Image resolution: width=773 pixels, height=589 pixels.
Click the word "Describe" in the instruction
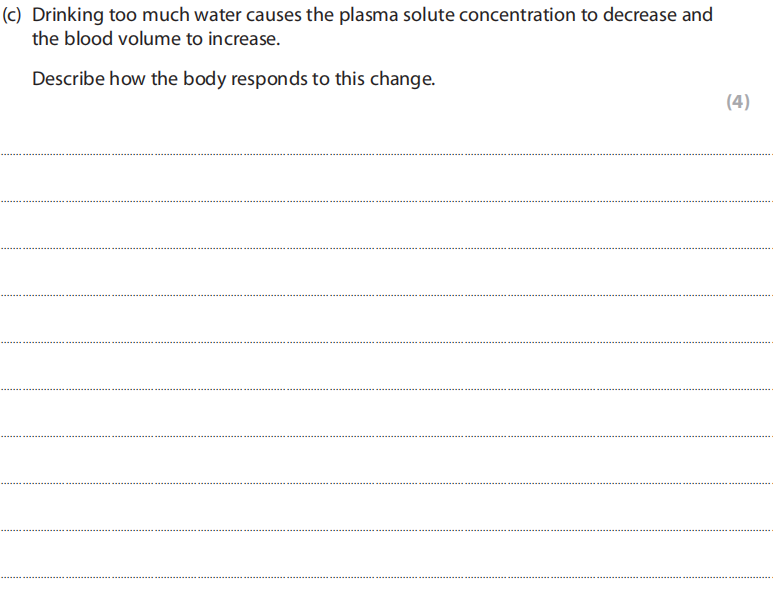[69, 79]
